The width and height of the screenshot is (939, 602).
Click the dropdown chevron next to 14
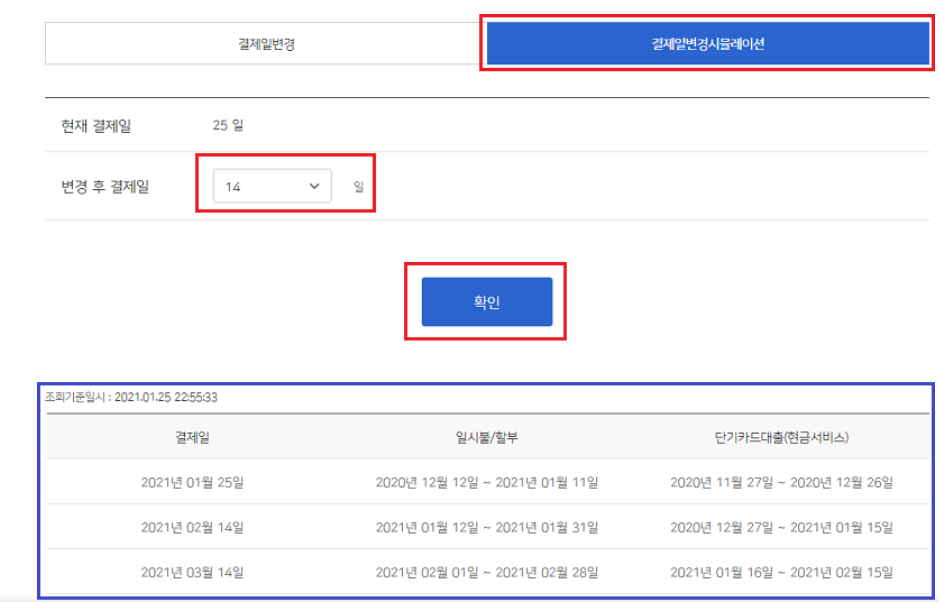pyautogui.click(x=315, y=185)
